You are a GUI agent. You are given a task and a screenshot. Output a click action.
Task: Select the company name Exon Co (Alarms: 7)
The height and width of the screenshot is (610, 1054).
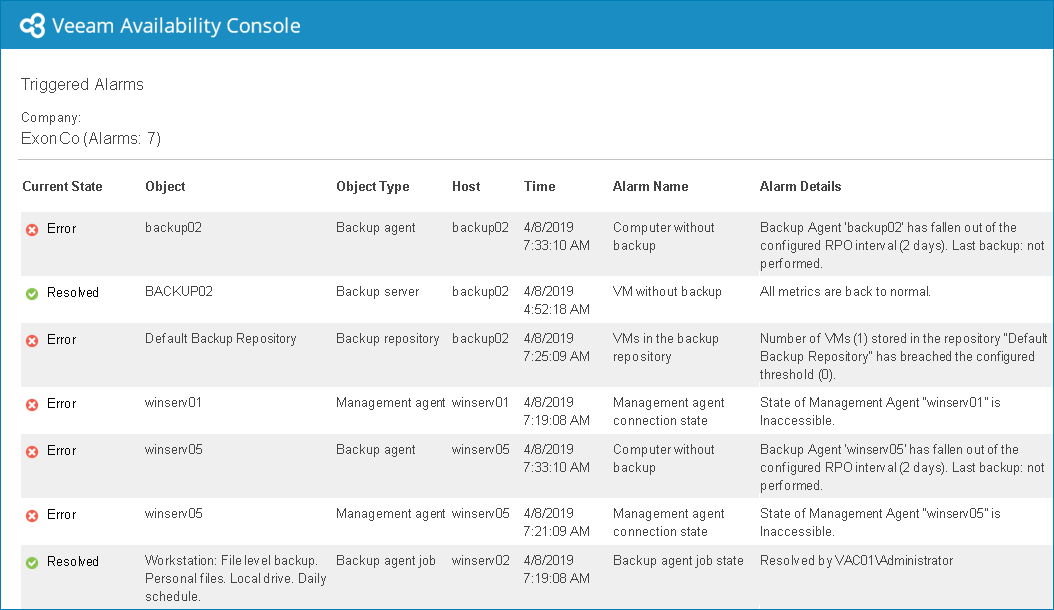[91, 139]
